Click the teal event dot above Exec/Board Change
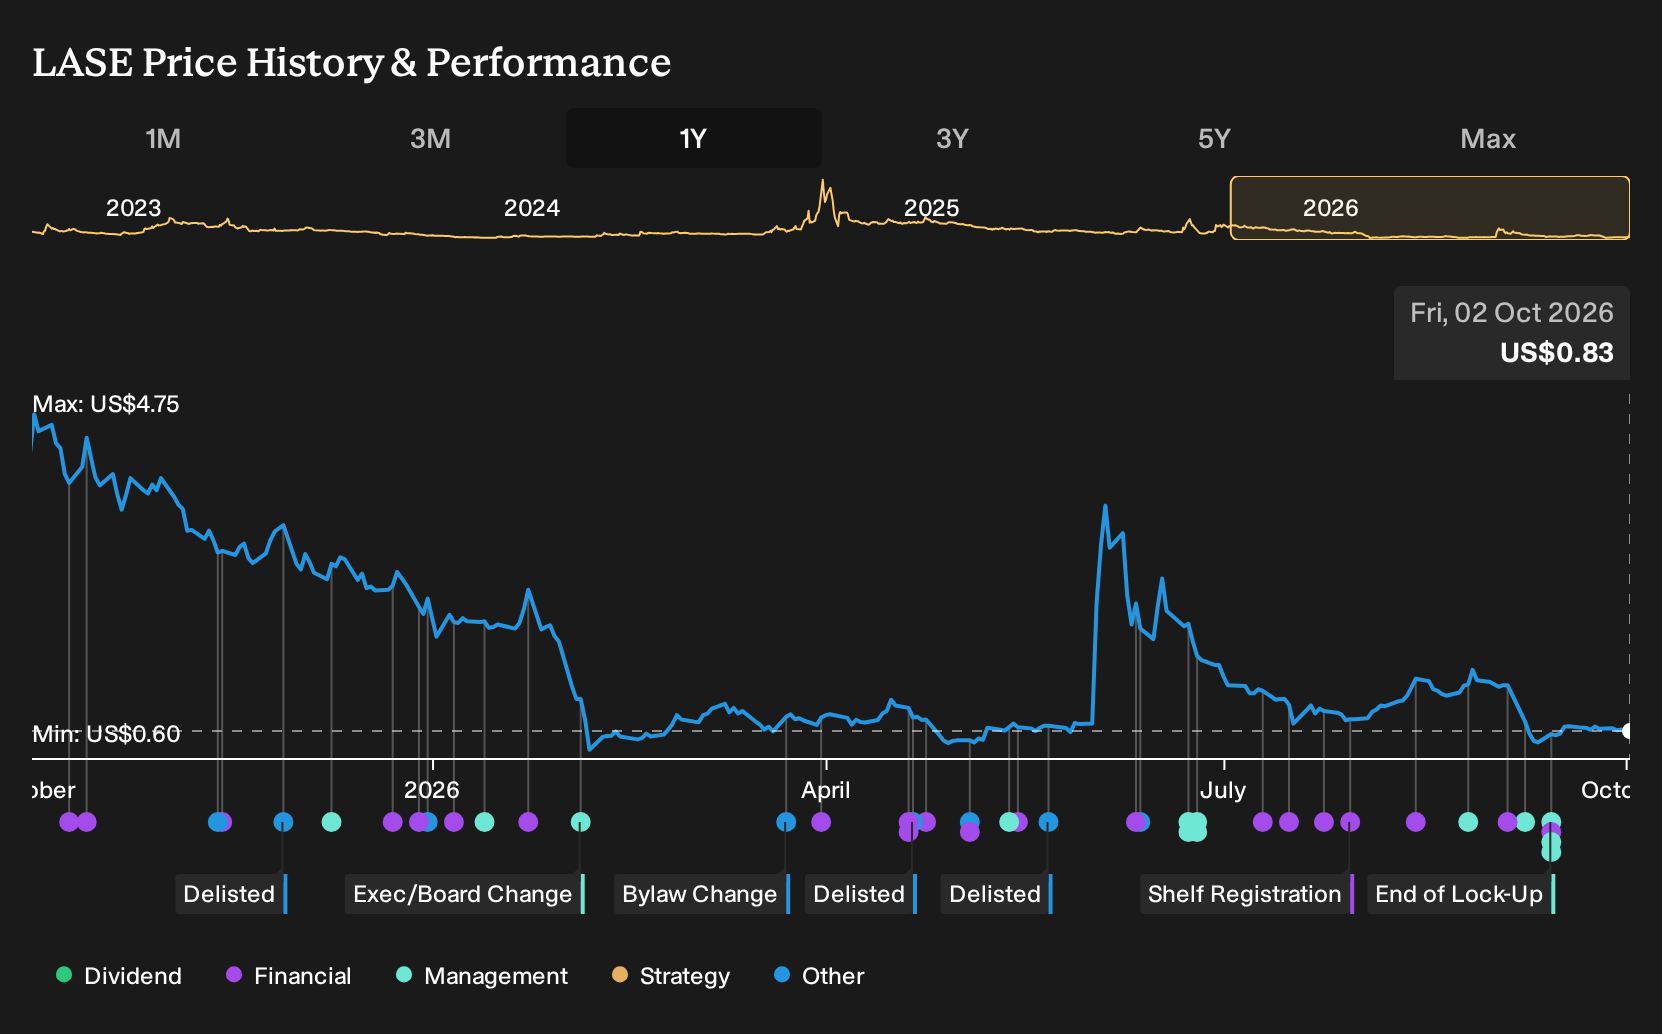 580,822
